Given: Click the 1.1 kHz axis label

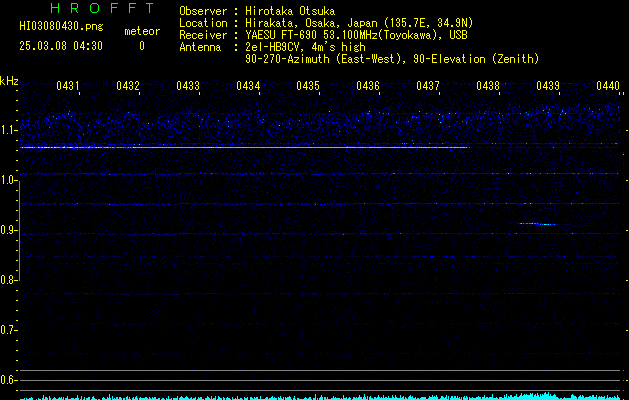Looking at the screenshot, I should 7,131.
